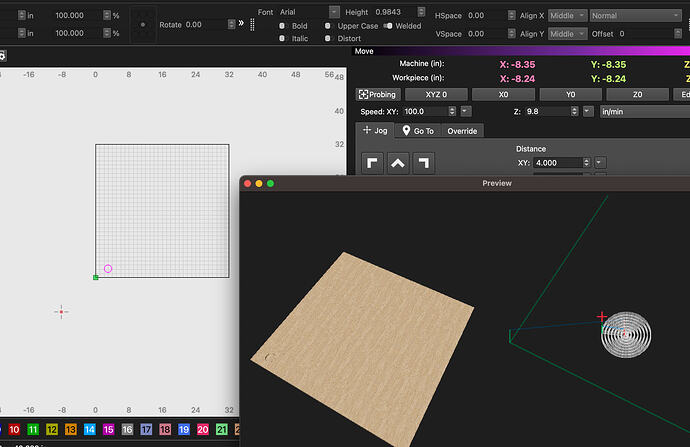
Task: Select green color swatch 21
Action: click(222, 429)
